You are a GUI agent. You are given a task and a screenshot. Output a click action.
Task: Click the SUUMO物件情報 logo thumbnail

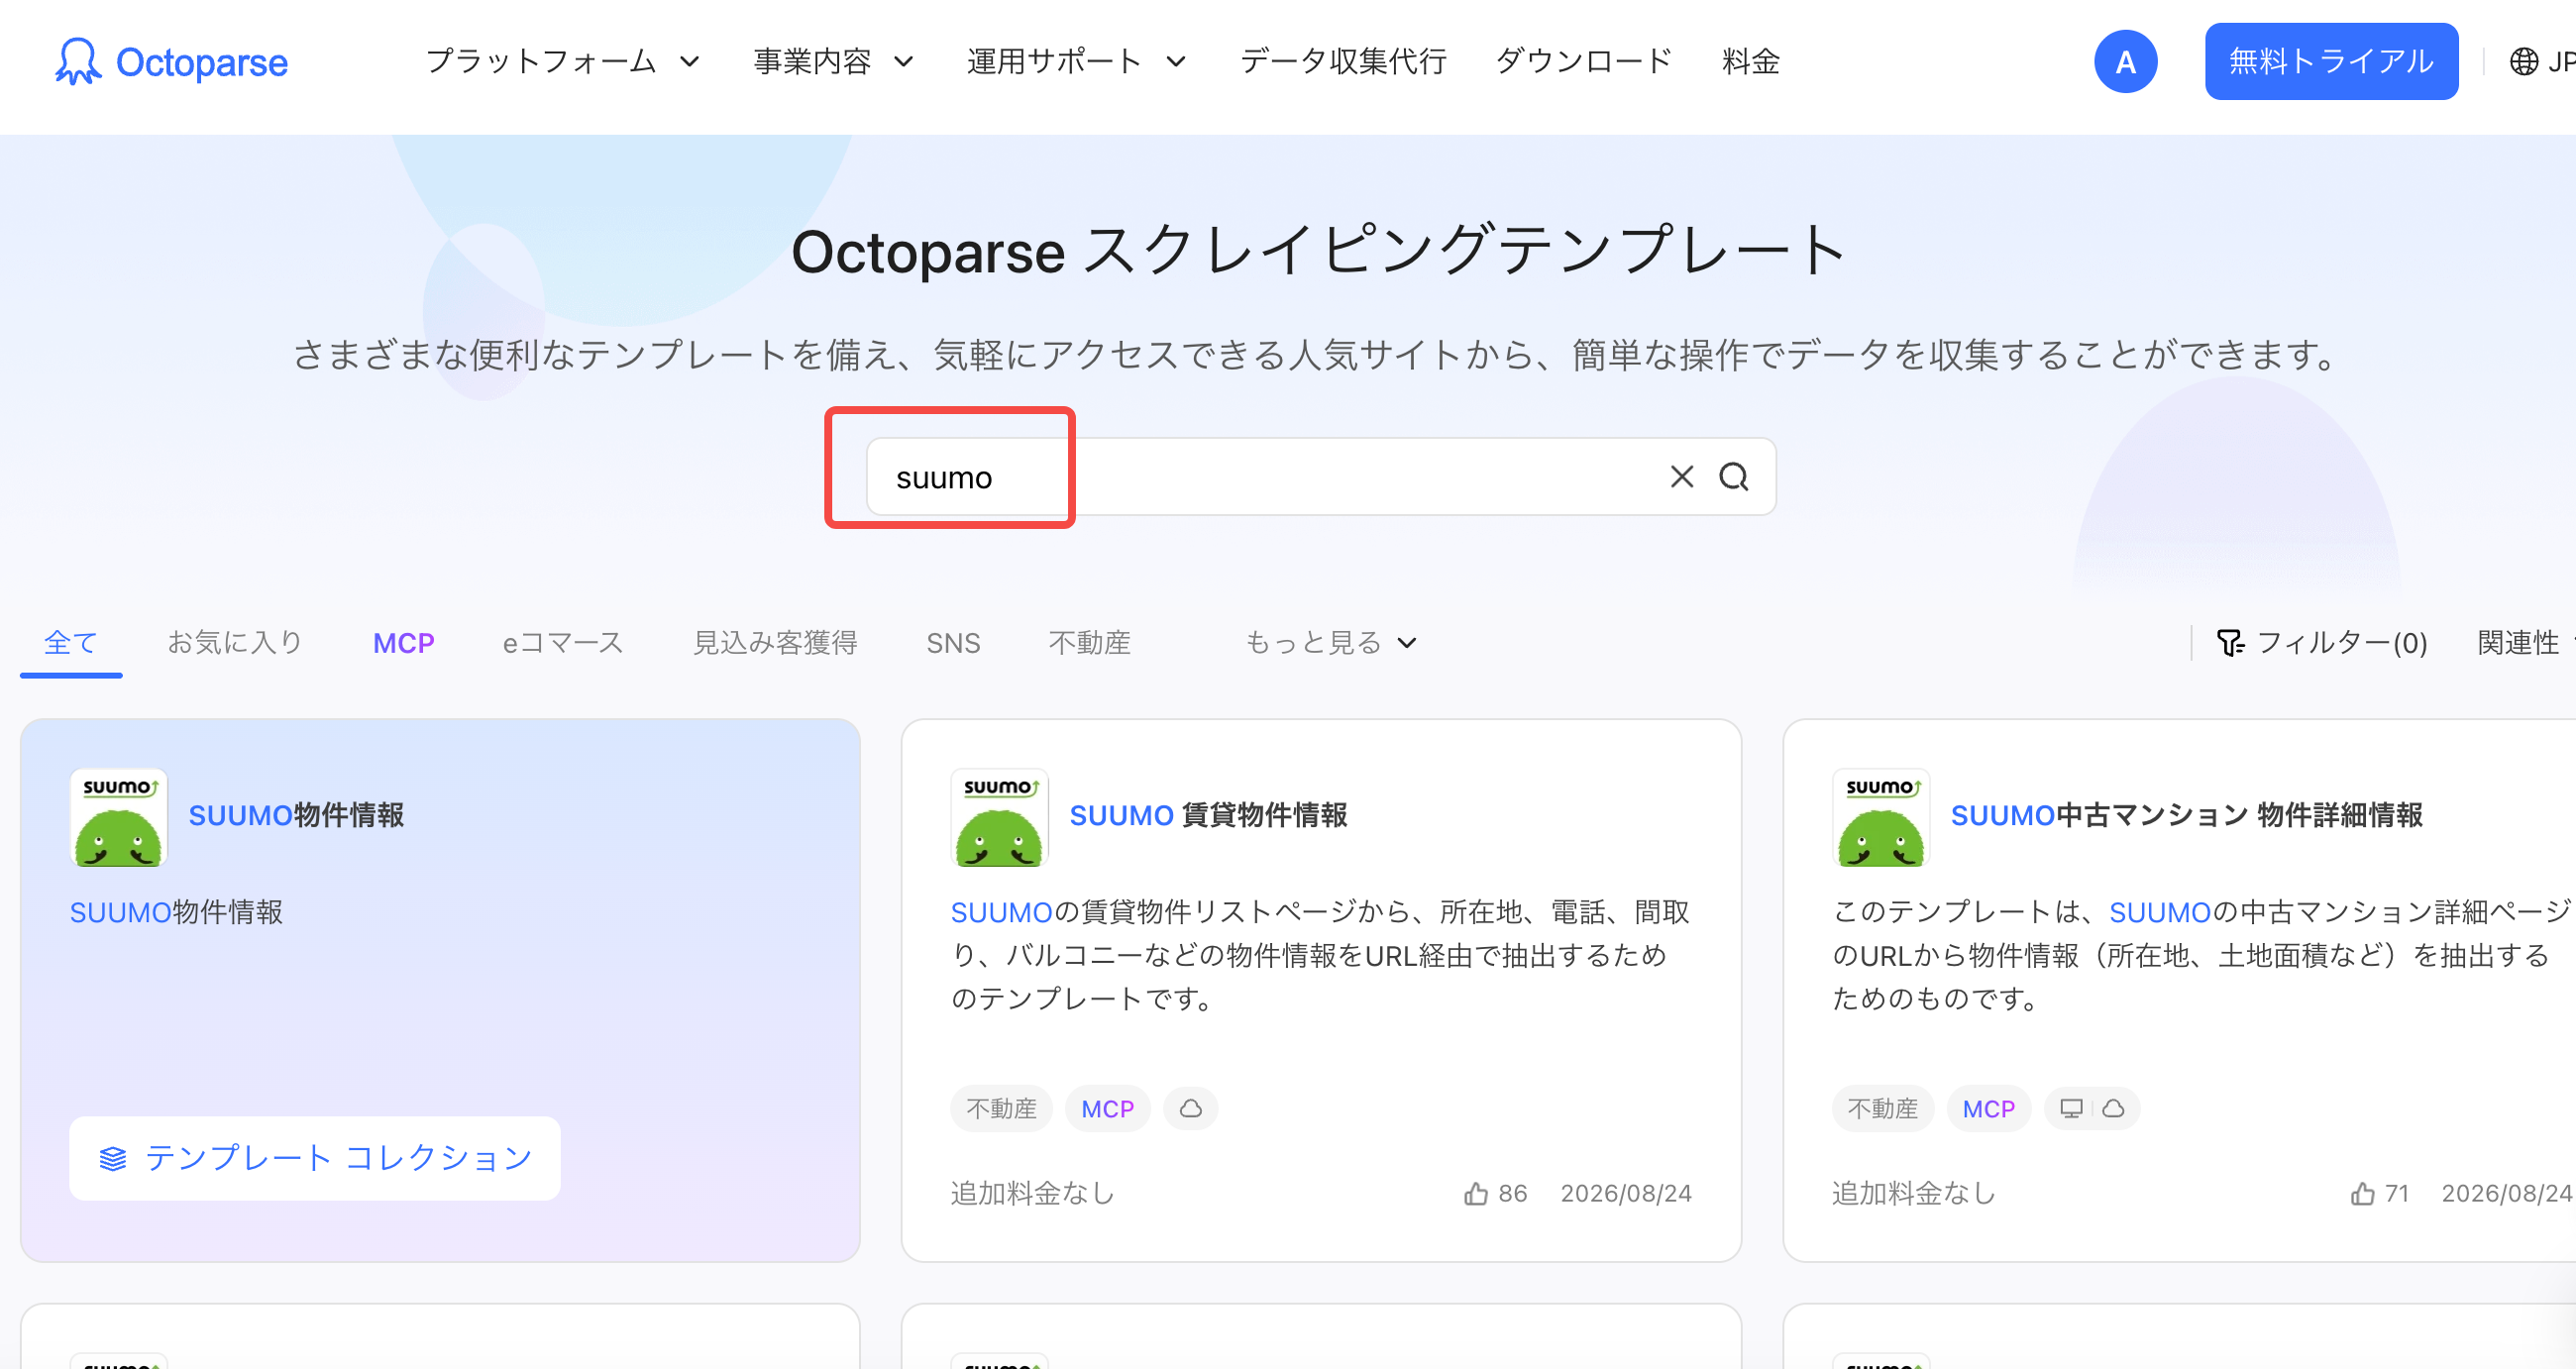click(118, 817)
